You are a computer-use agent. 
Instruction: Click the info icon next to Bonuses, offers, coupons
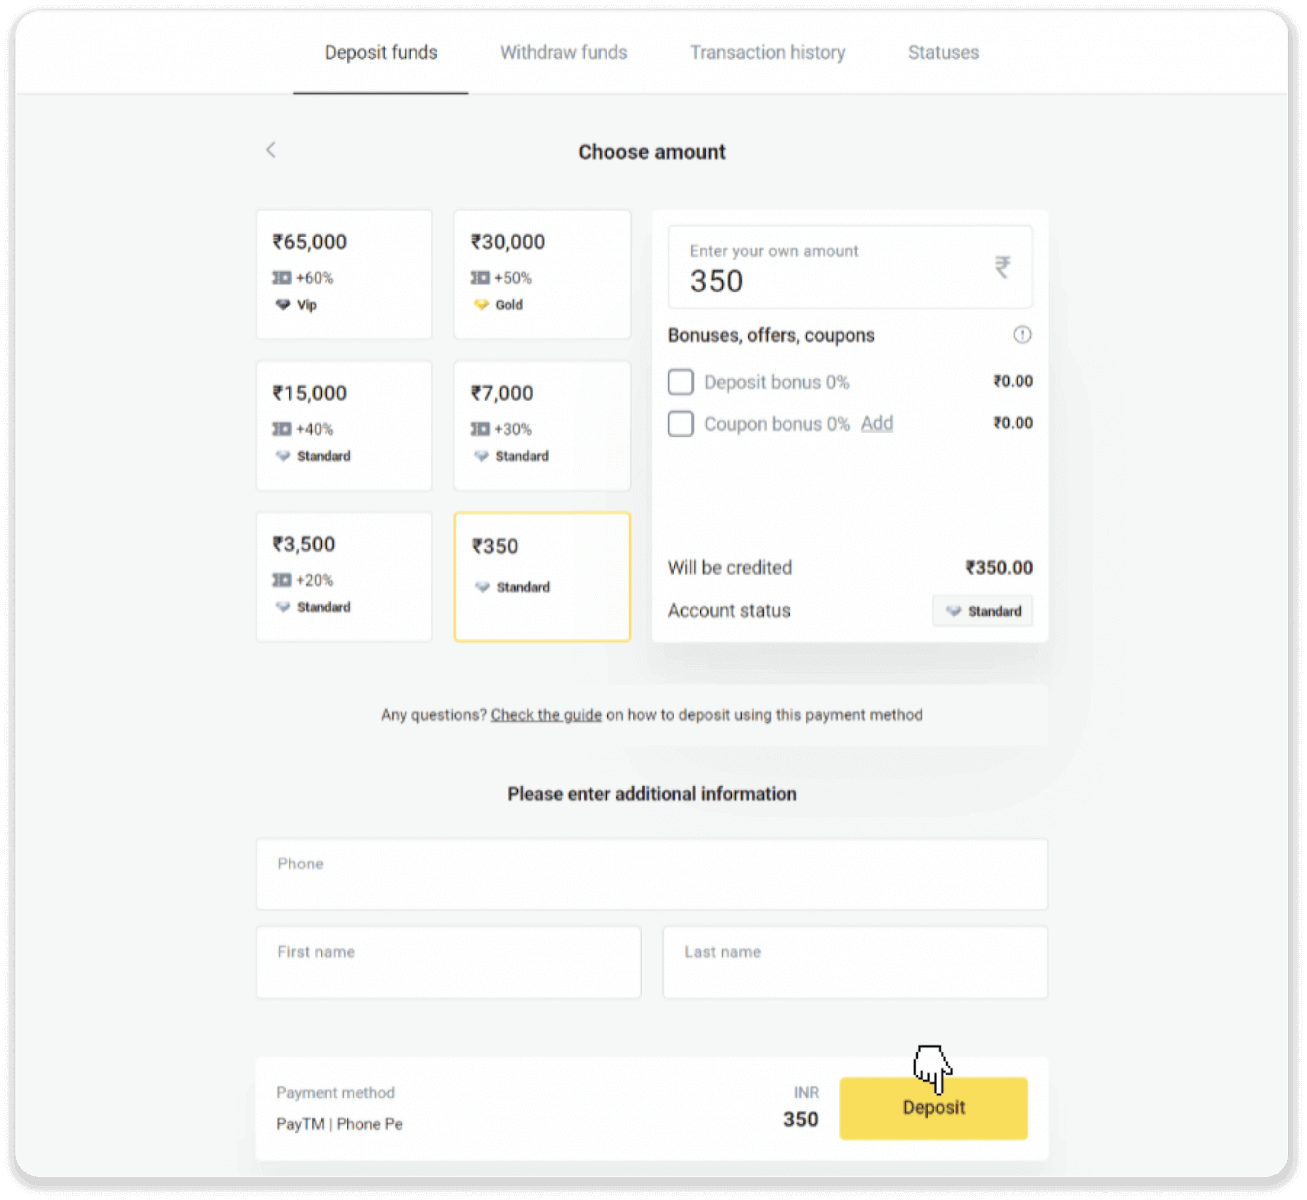[1021, 335]
